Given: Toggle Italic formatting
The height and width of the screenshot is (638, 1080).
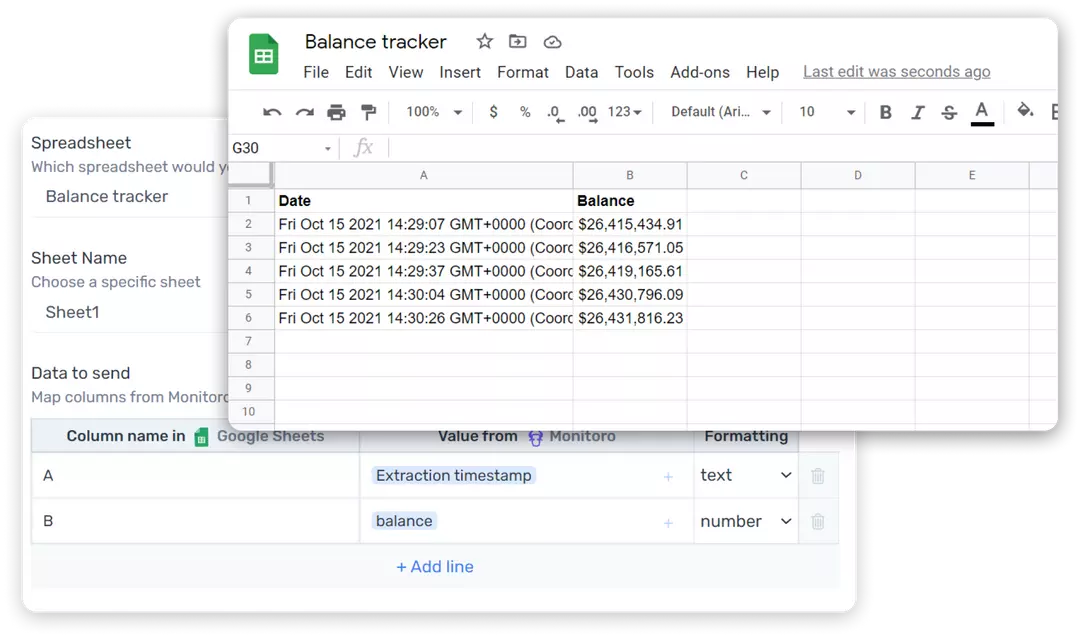Looking at the screenshot, I should coord(917,112).
